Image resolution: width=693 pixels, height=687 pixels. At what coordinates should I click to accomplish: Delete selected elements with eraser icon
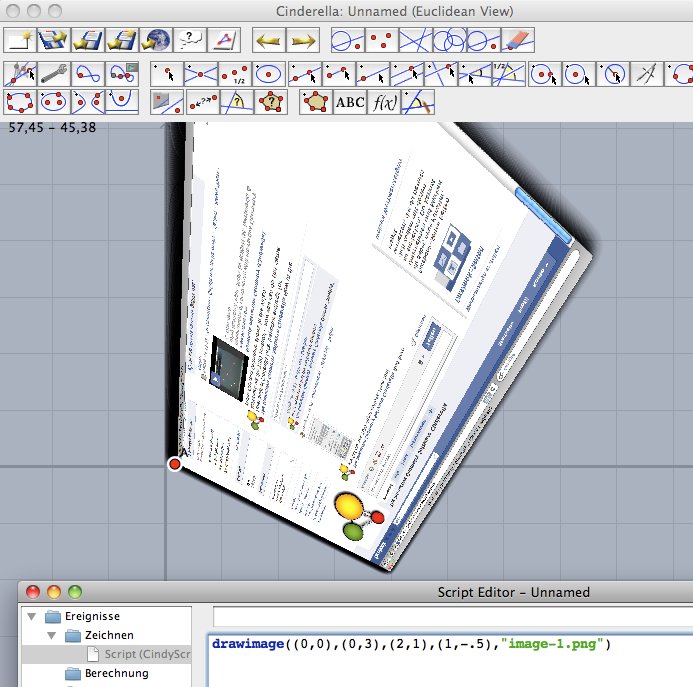pyautogui.click(x=518, y=40)
